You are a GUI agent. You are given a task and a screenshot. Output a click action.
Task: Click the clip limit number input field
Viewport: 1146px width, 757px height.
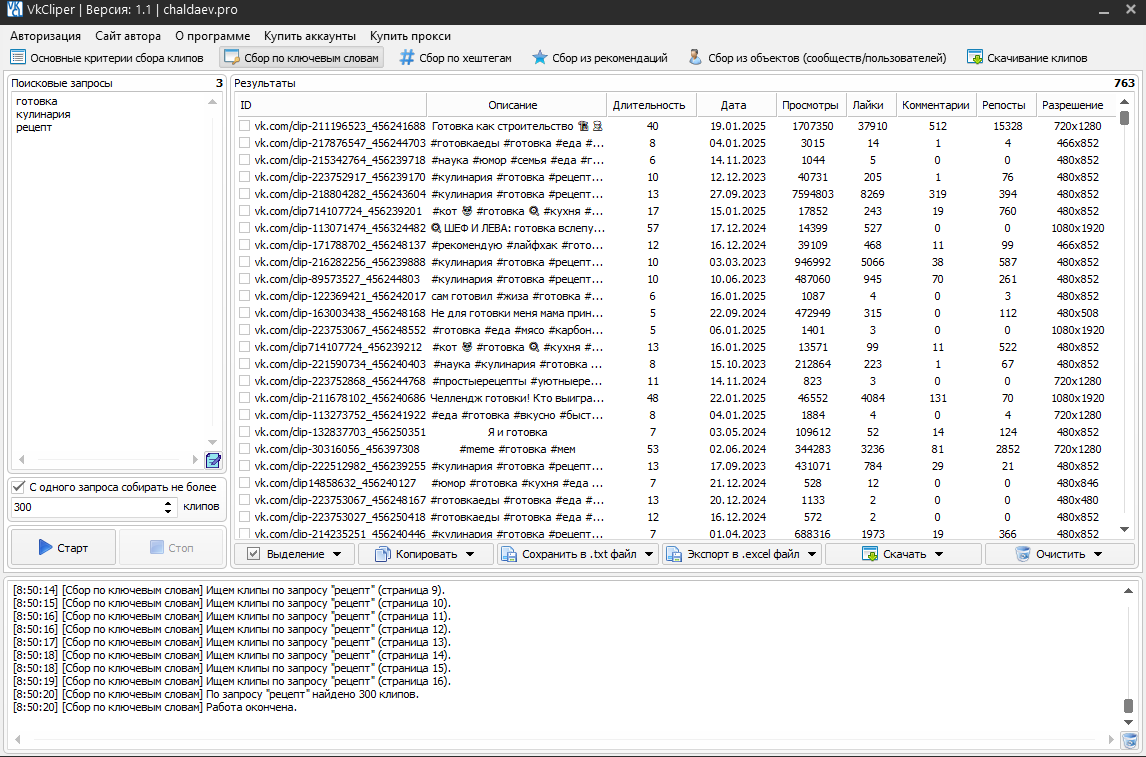pyautogui.click(x=85, y=507)
